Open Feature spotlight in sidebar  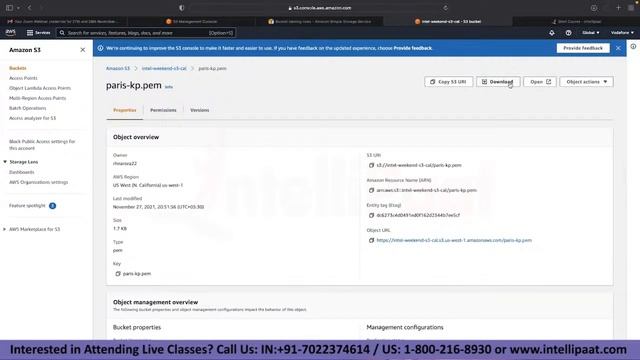tap(27, 206)
